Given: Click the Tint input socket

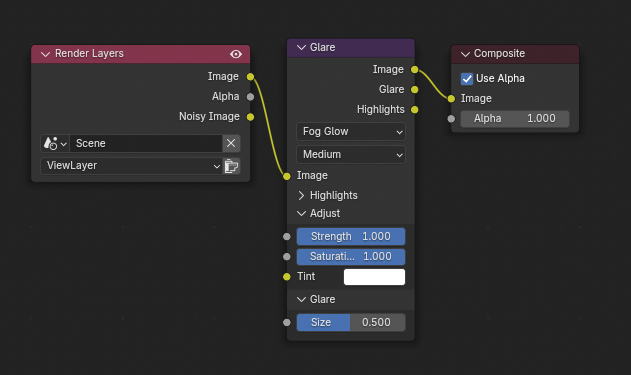Looking at the screenshot, I should [x=287, y=277].
